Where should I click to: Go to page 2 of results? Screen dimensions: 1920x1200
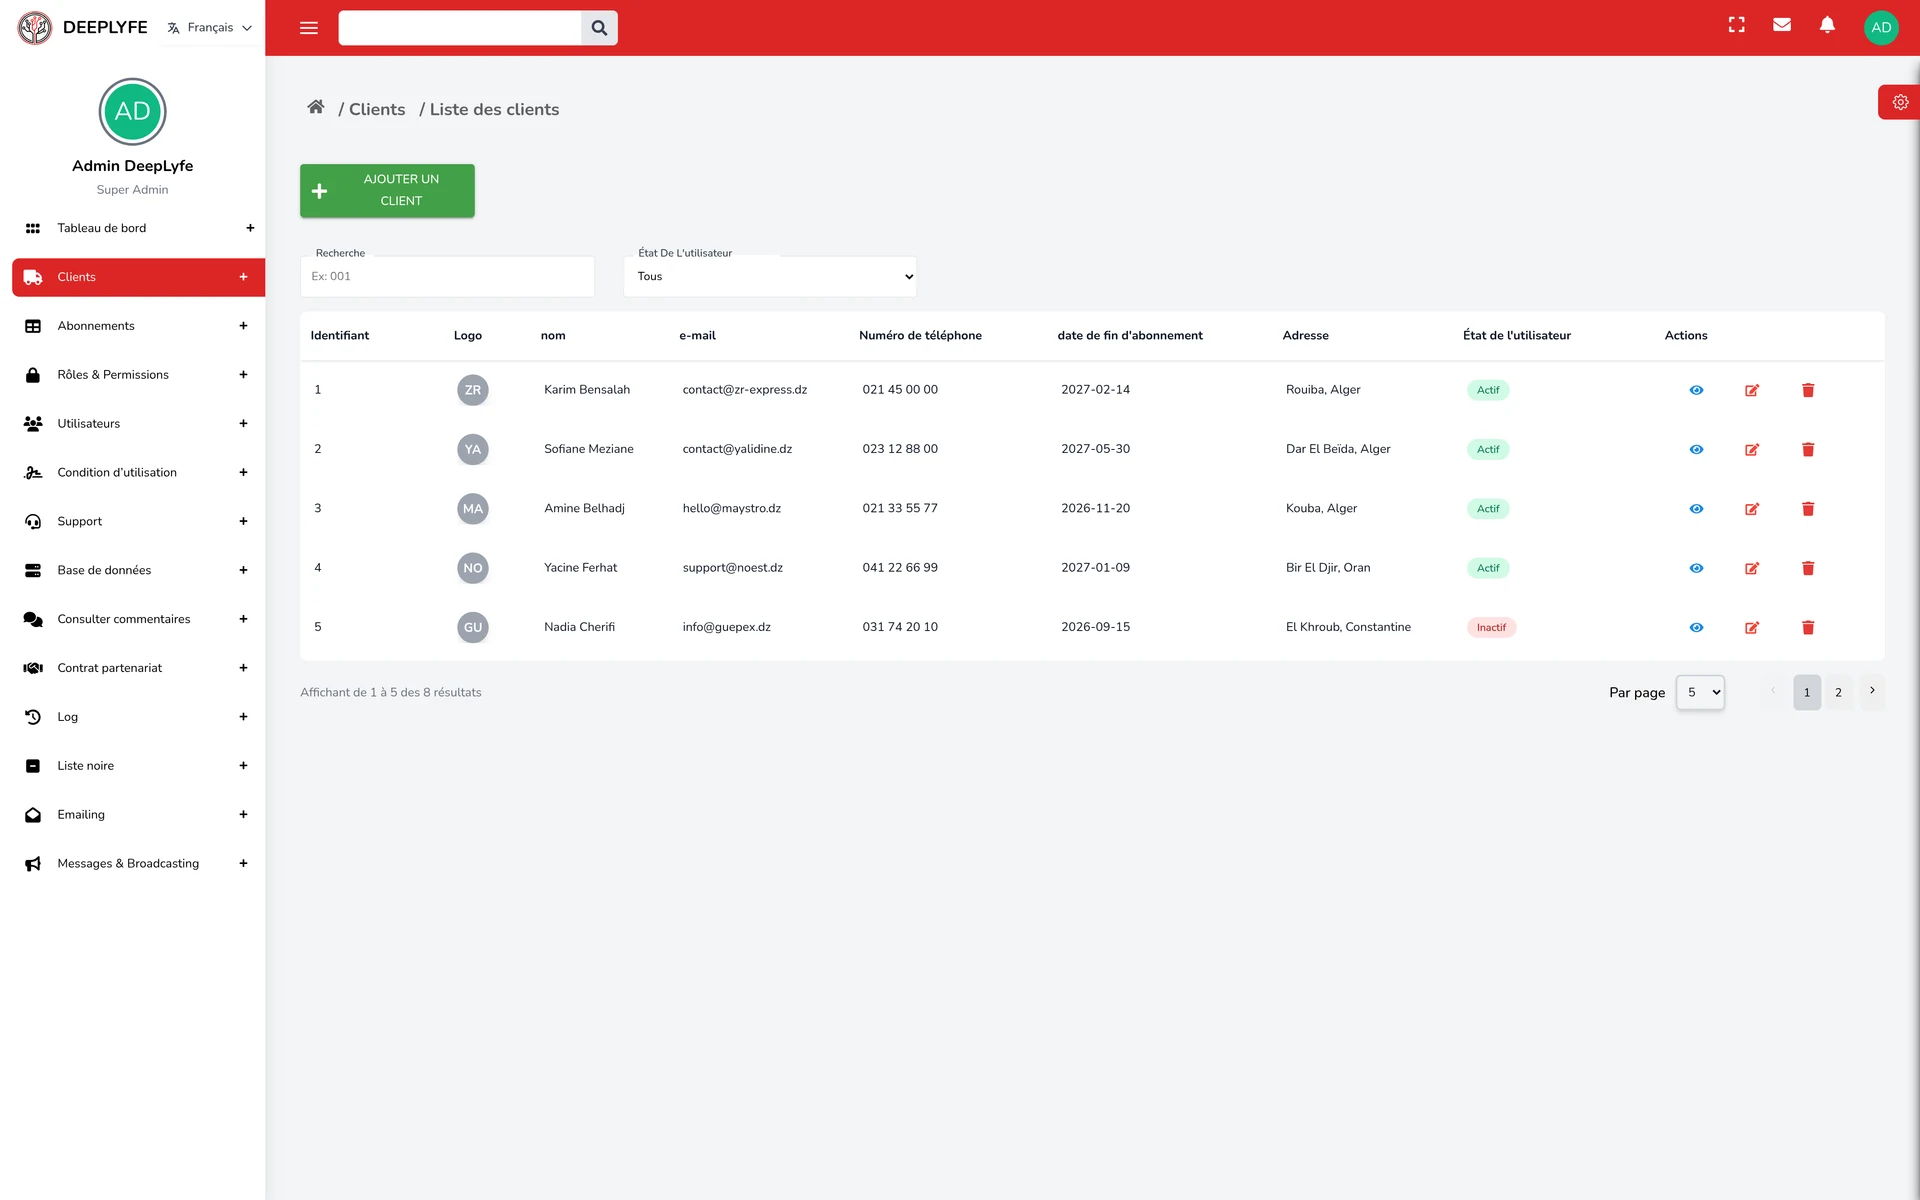click(1838, 692)
